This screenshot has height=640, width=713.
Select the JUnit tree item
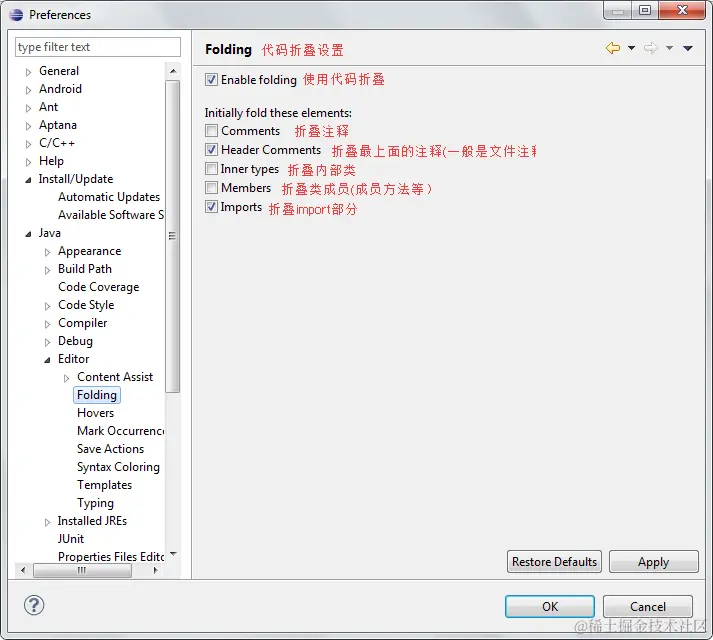click(71, 539)
